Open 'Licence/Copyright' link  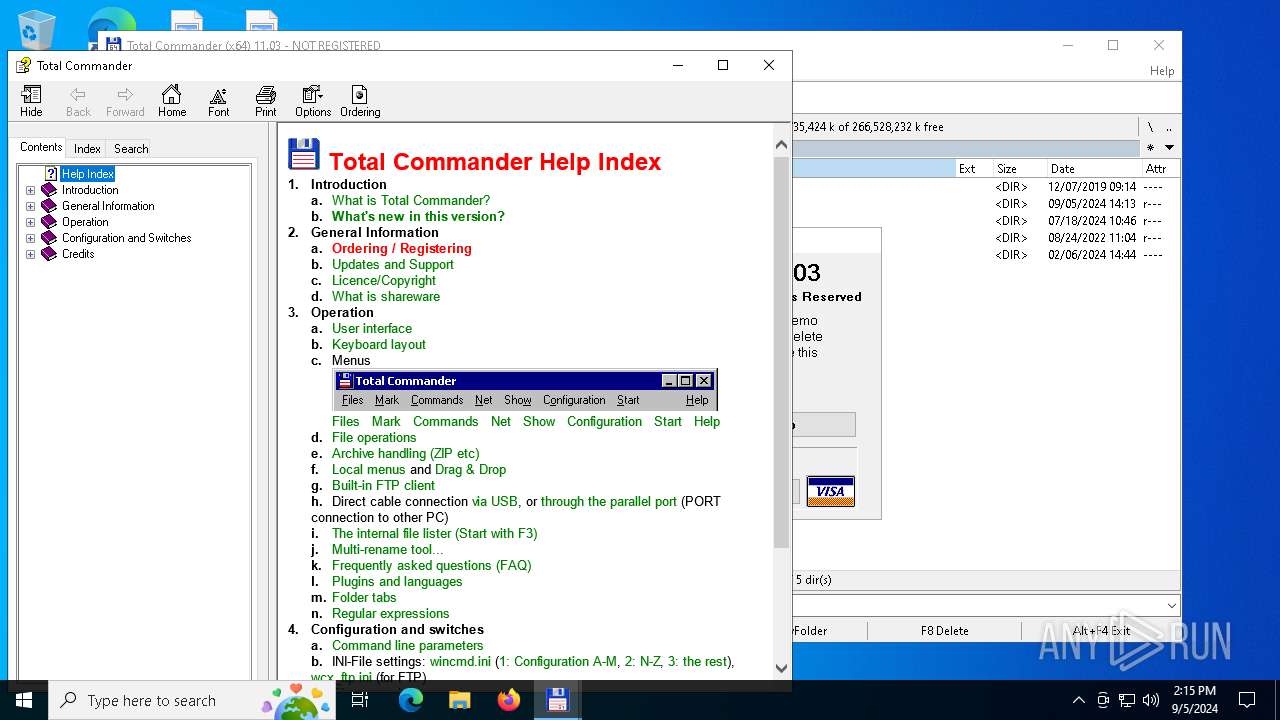click(384, 280)
